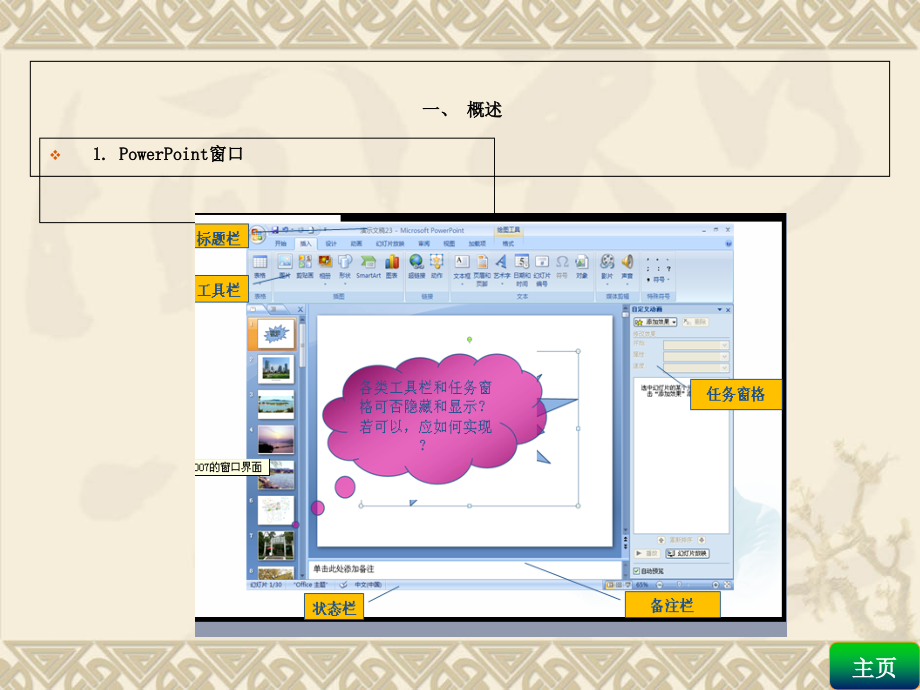Click the ribbon help icon
The width and height of the screenshot is (920, 690).
[728, 243]
